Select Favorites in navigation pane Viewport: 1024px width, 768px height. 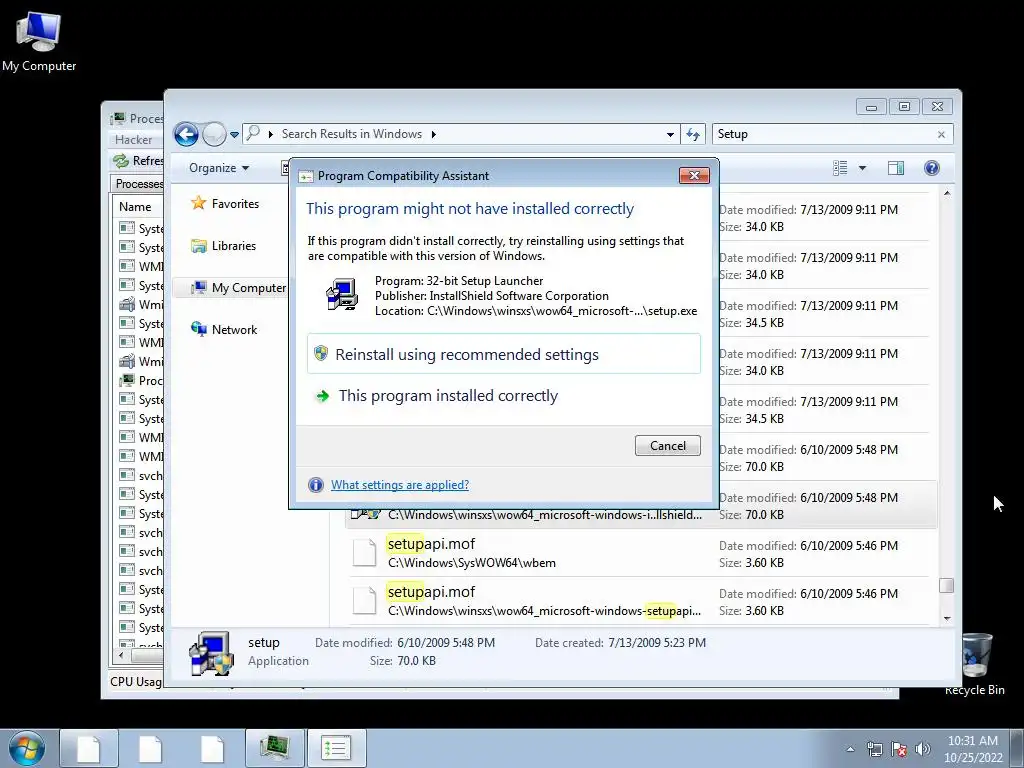225,204
